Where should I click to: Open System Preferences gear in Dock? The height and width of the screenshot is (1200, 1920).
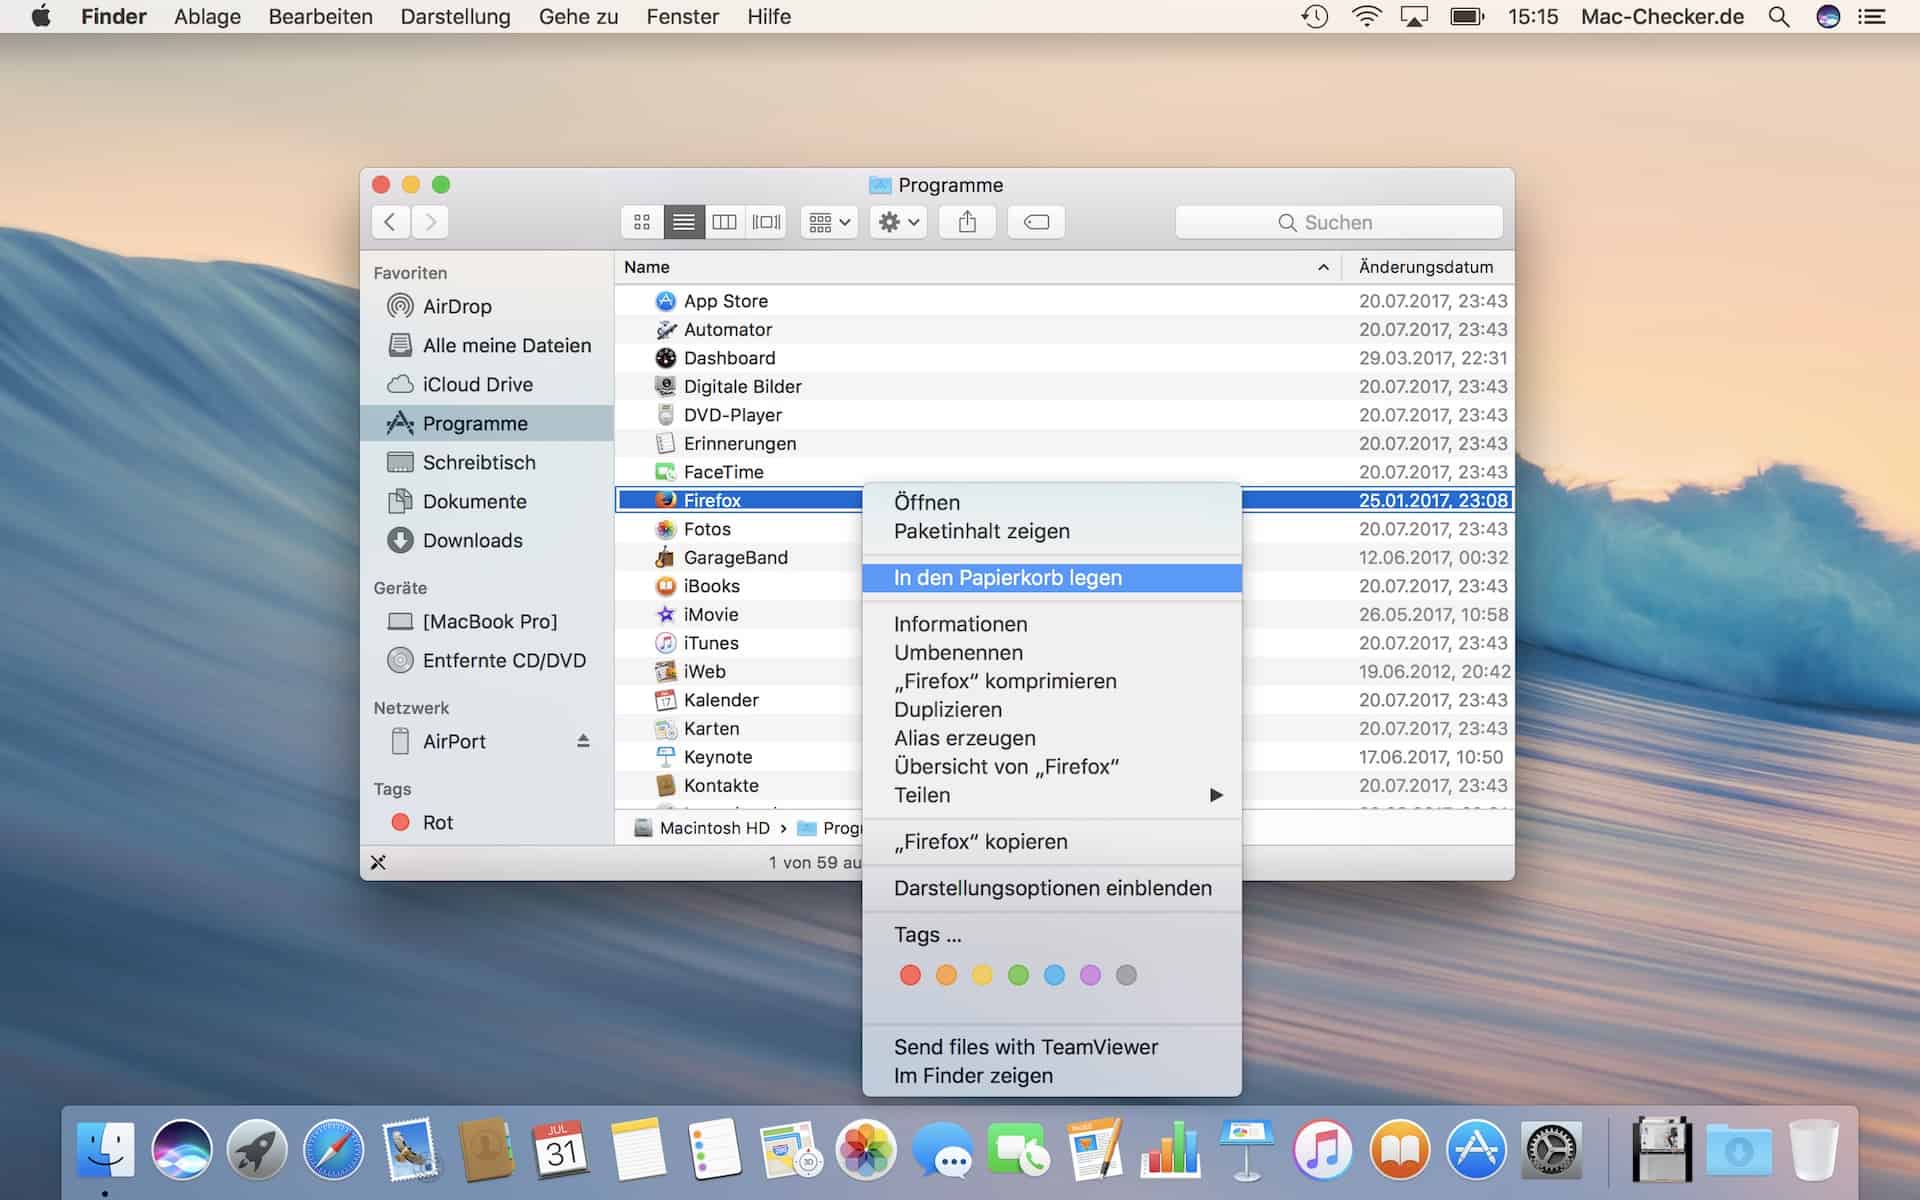click(1551, 1149)
